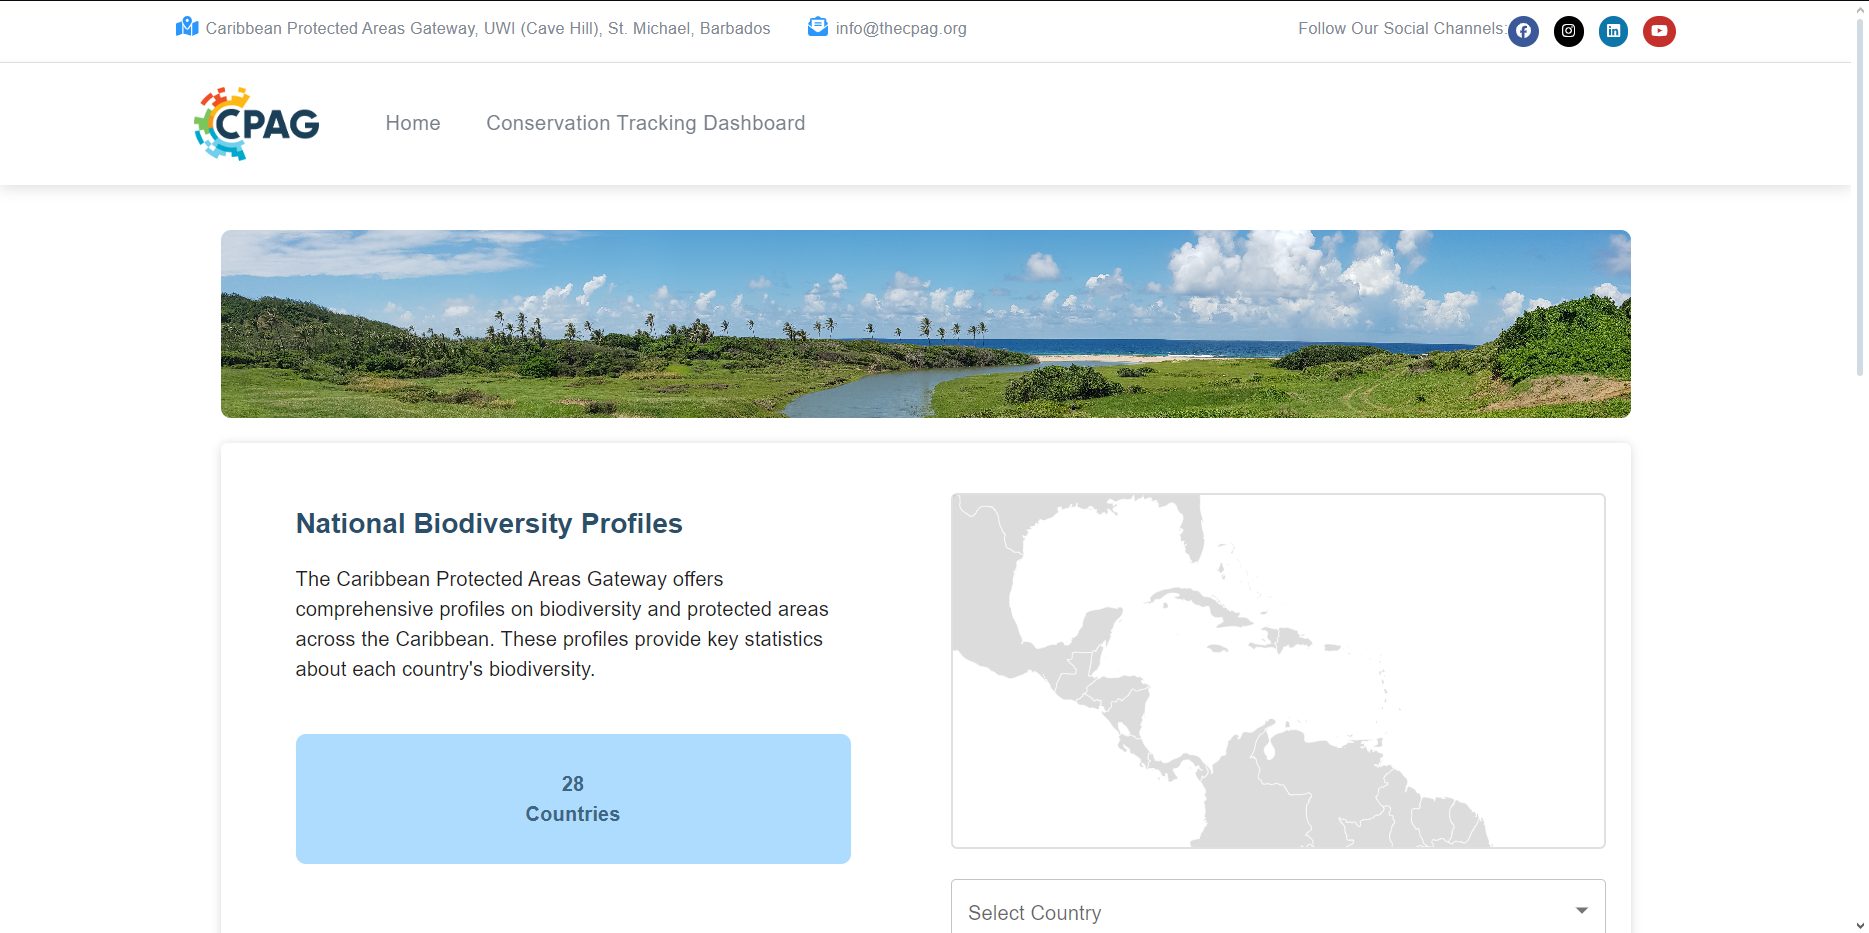
Task: Click the Caribbean Protected Areas Gateway address text
Action: 488,28
